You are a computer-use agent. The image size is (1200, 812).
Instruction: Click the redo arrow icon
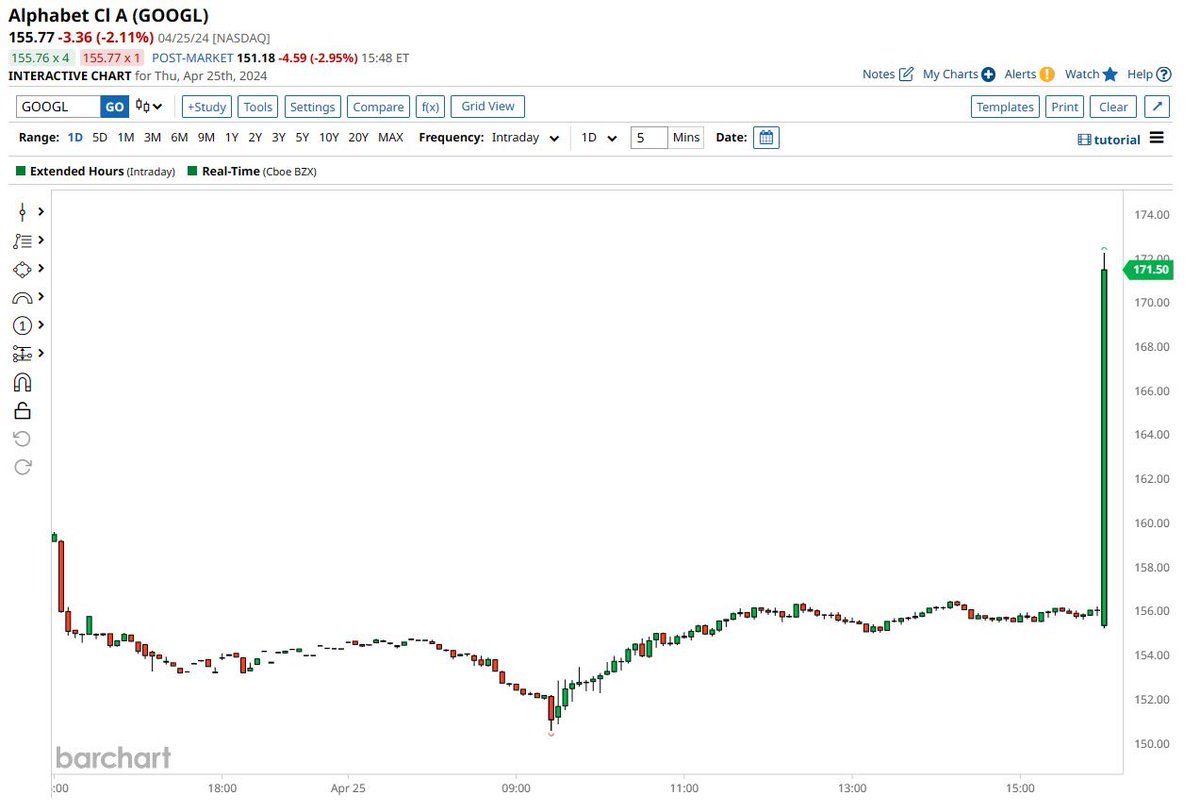pos(22,466)
